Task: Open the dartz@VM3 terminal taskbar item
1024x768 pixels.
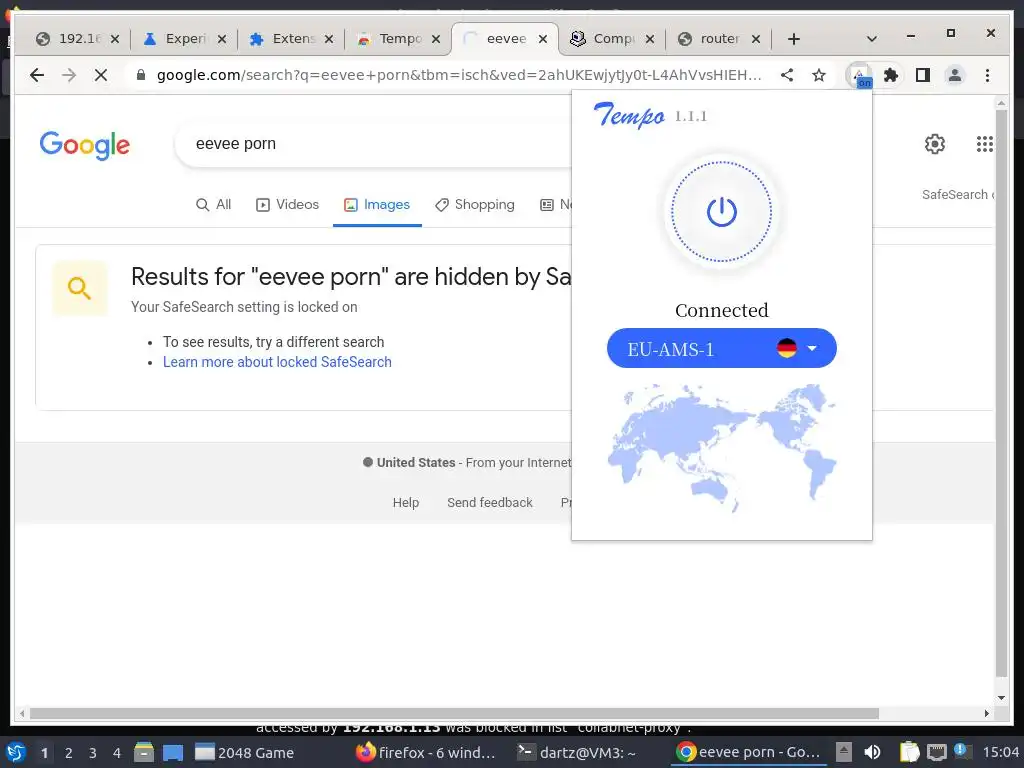Action: [x=576, y=753]
